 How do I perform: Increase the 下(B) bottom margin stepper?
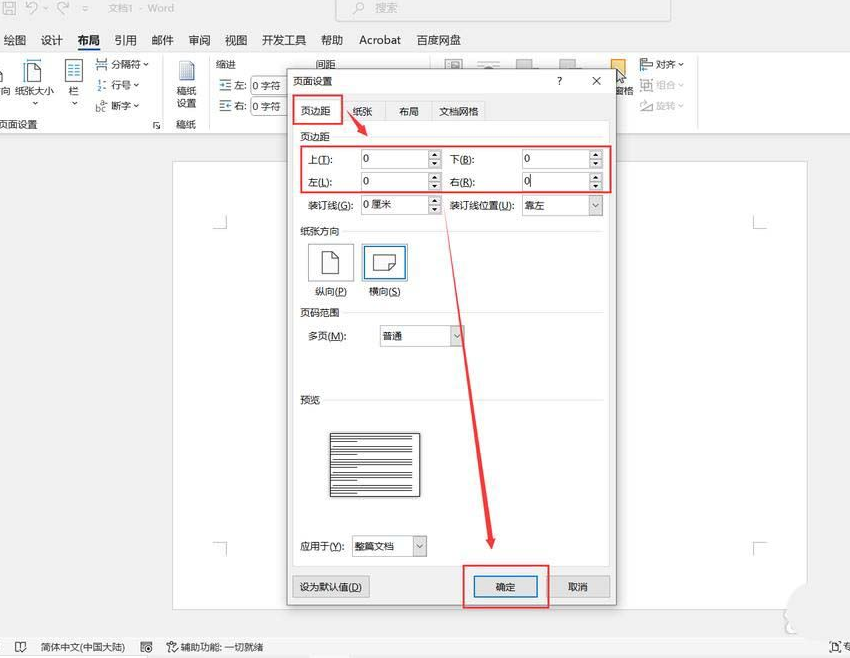click(x=595, y=154)
